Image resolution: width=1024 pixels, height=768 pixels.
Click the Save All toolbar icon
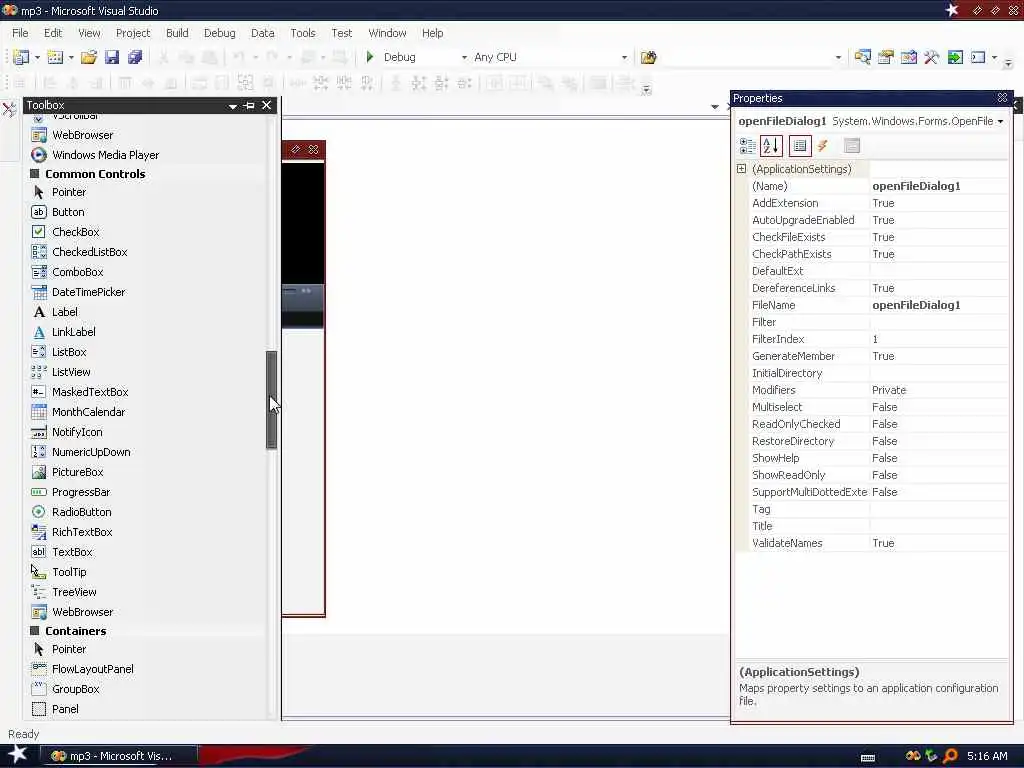pos(135,57)
